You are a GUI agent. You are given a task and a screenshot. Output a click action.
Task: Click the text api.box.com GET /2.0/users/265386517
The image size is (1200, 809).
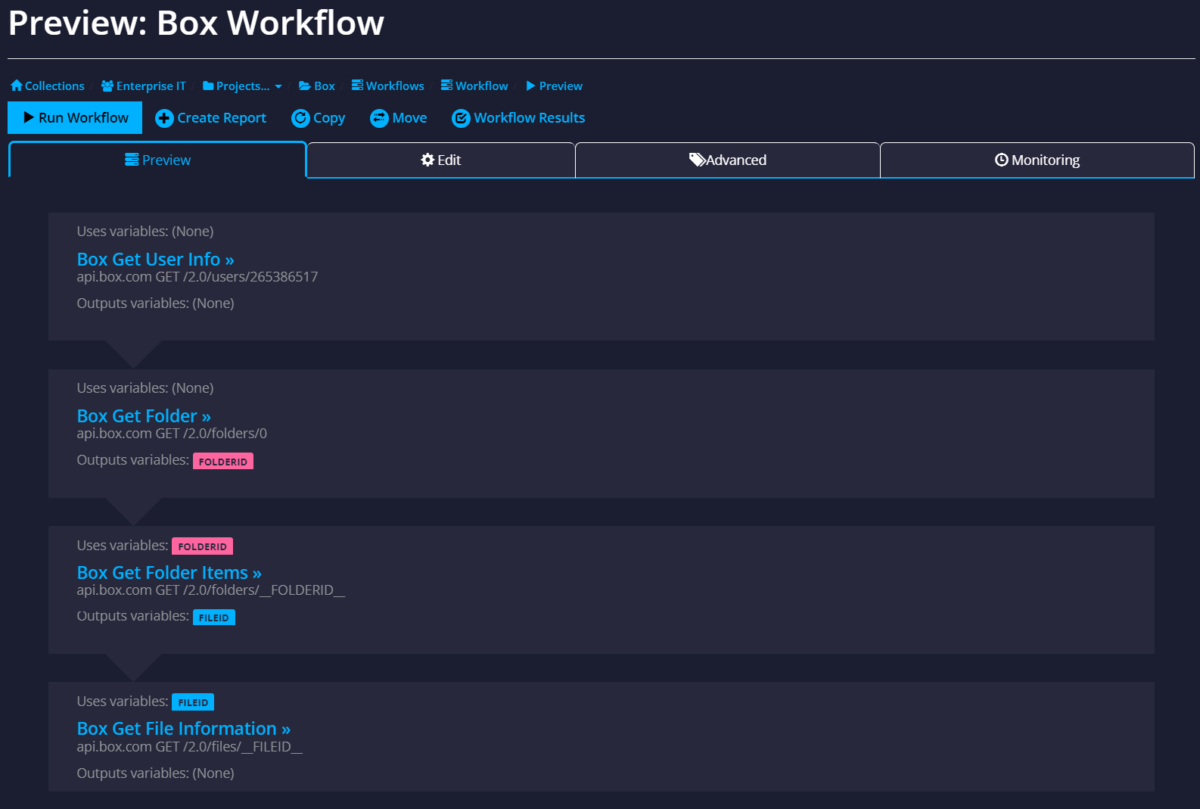tap(197, 277)
